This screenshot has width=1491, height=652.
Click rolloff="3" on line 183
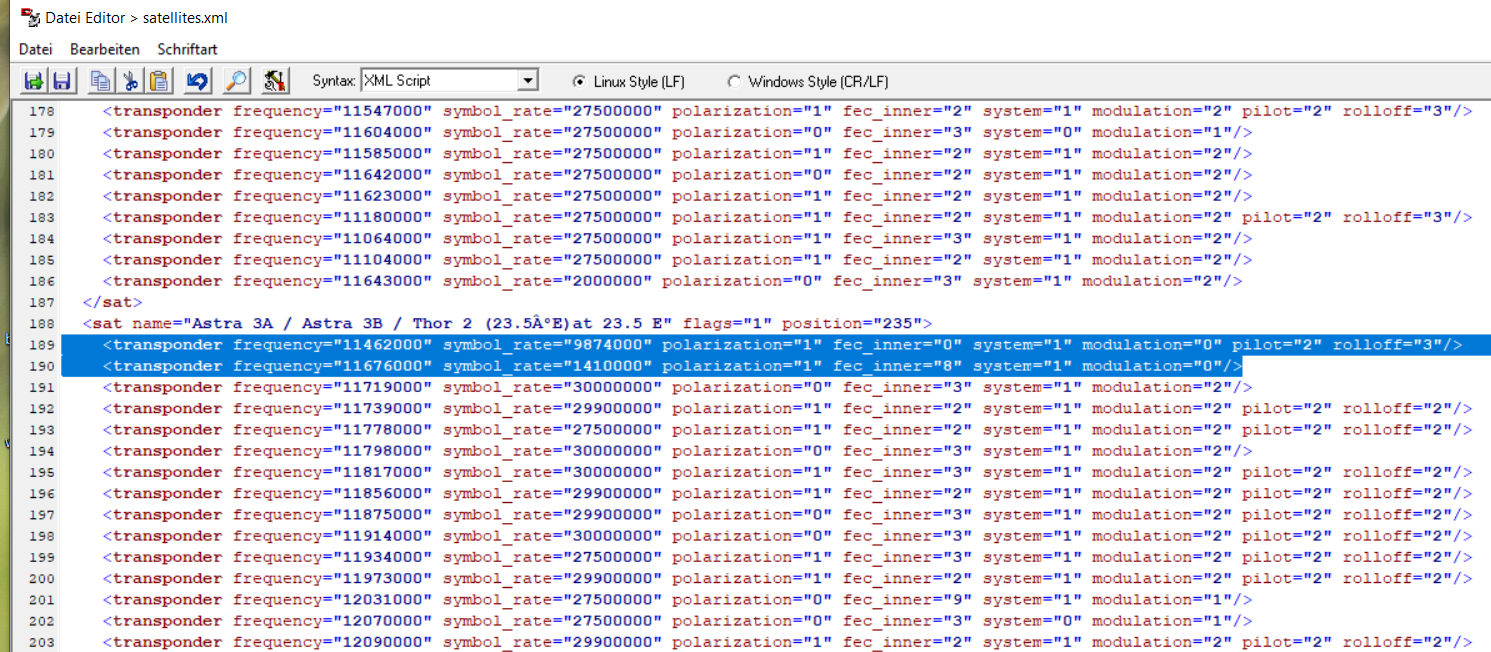(1398, 217)
